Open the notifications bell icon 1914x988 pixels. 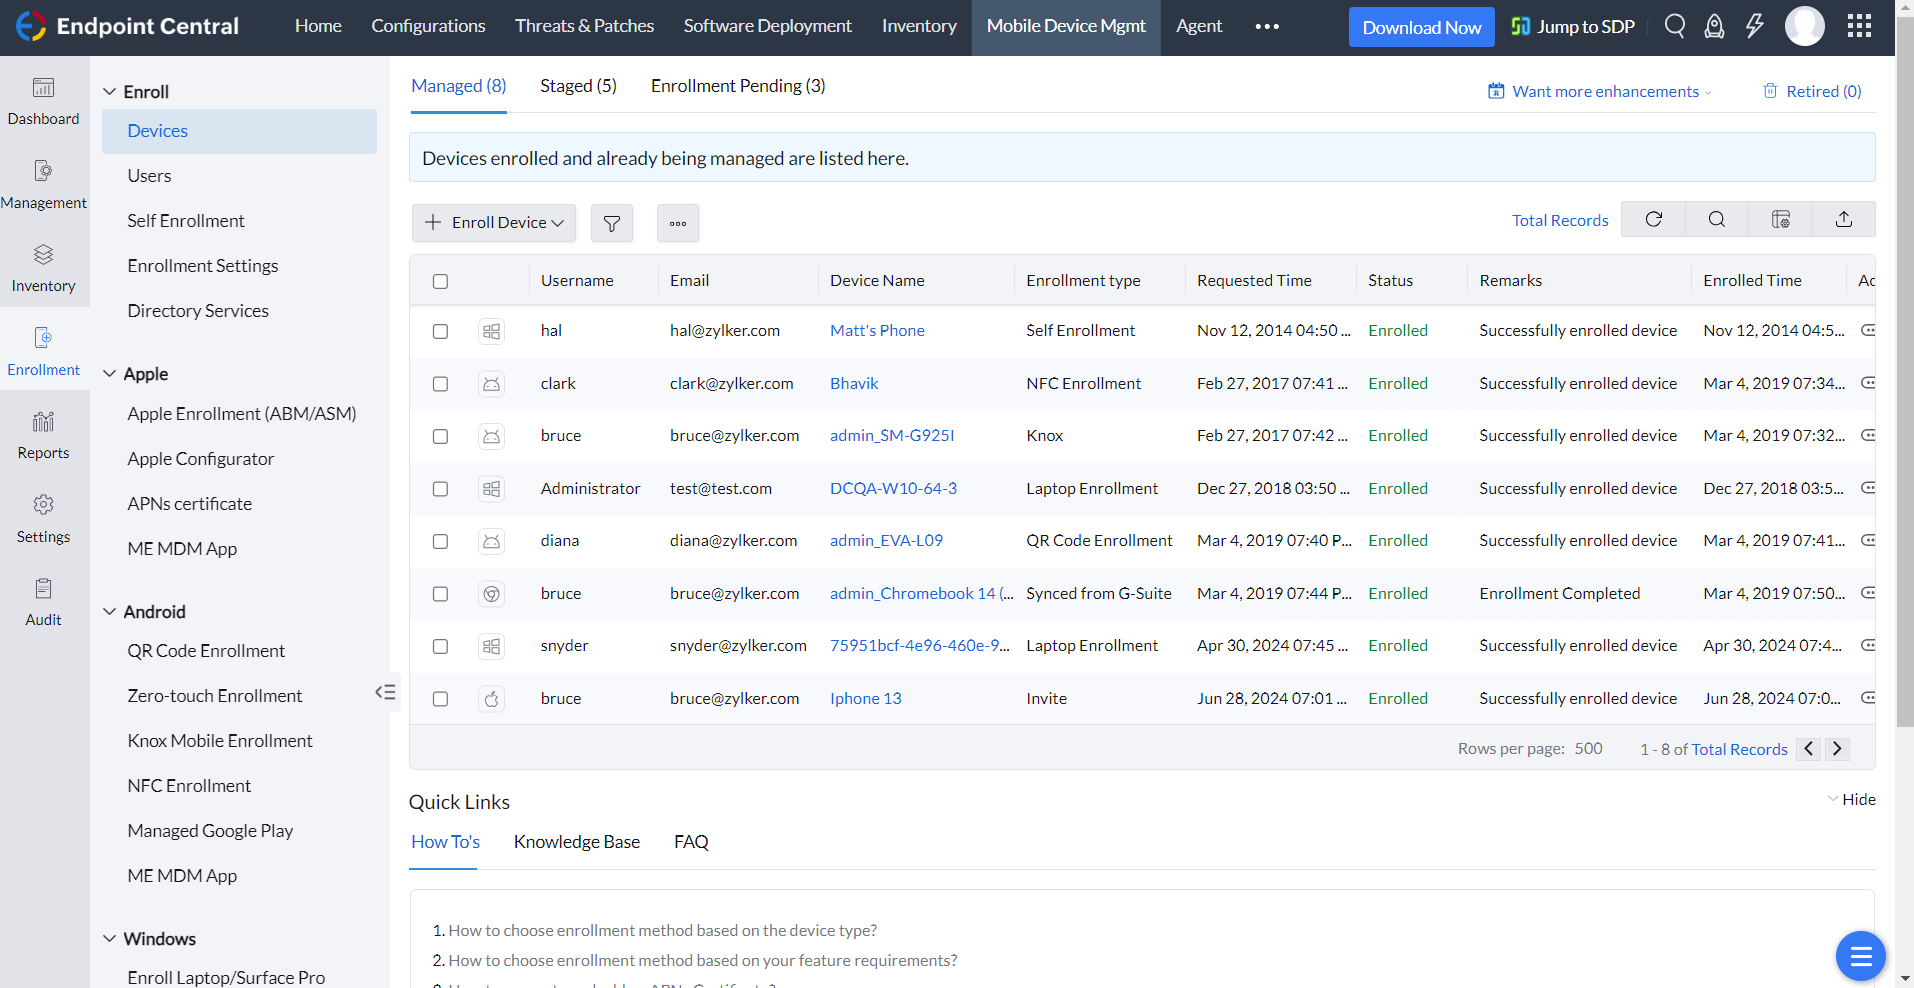tap(1714, 27)
